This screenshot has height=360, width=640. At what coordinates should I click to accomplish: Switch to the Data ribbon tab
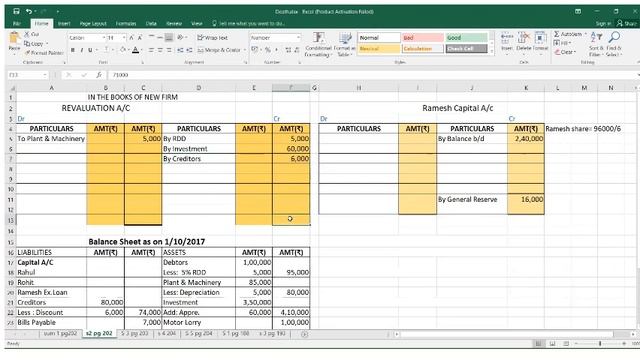151,24
